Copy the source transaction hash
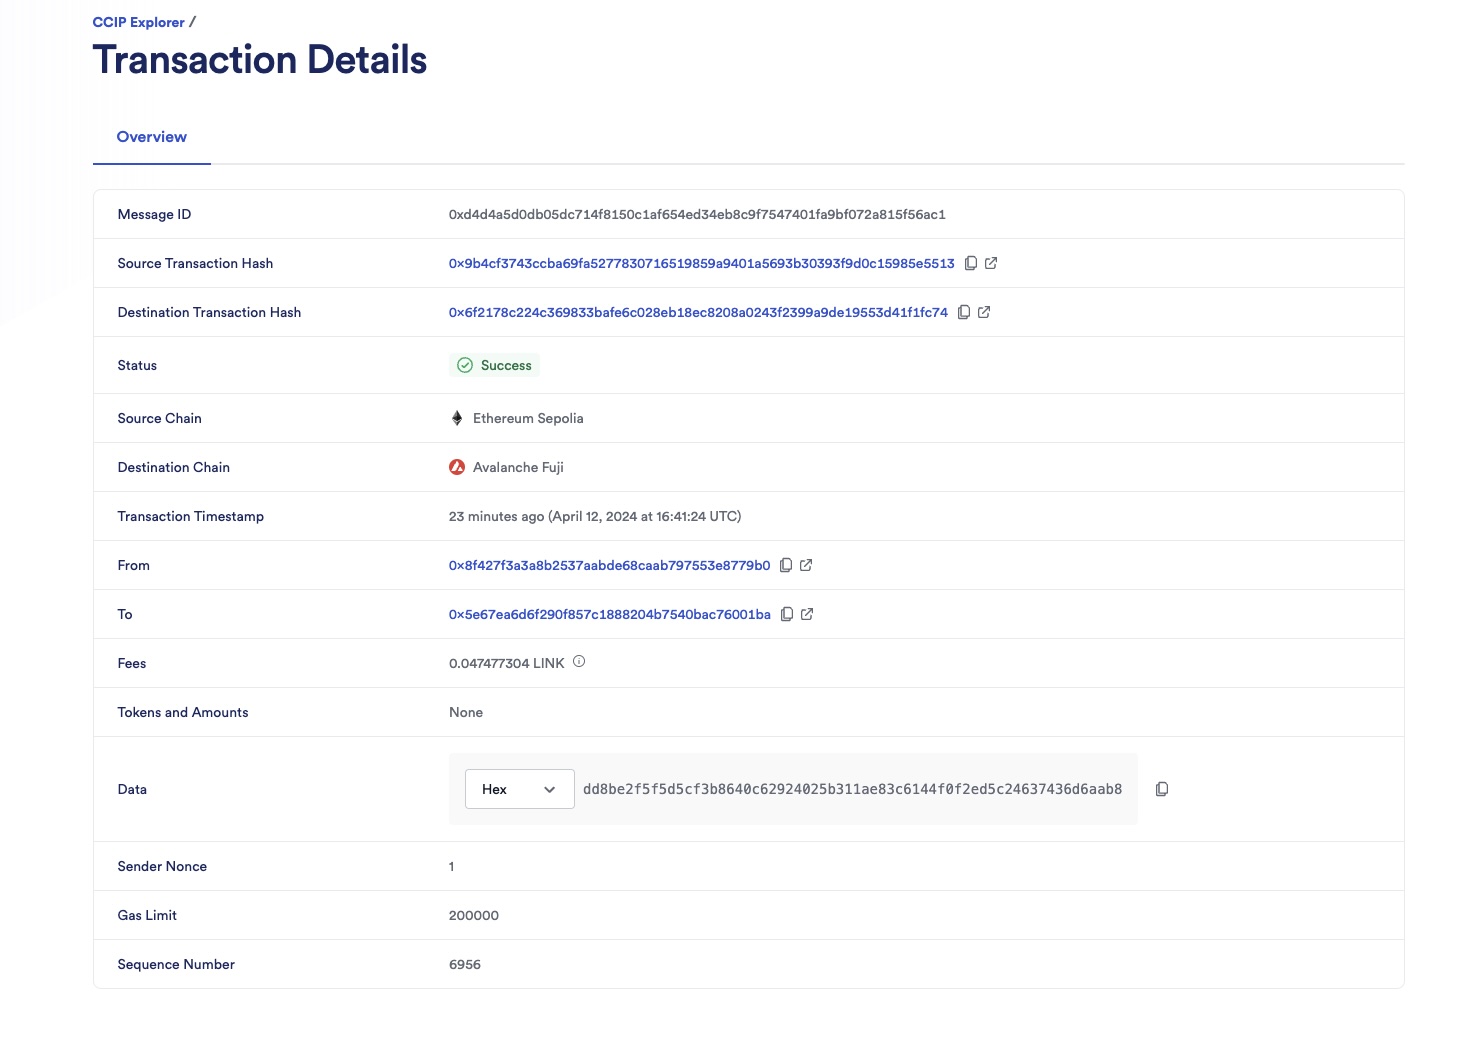 [x=971, y=262]
